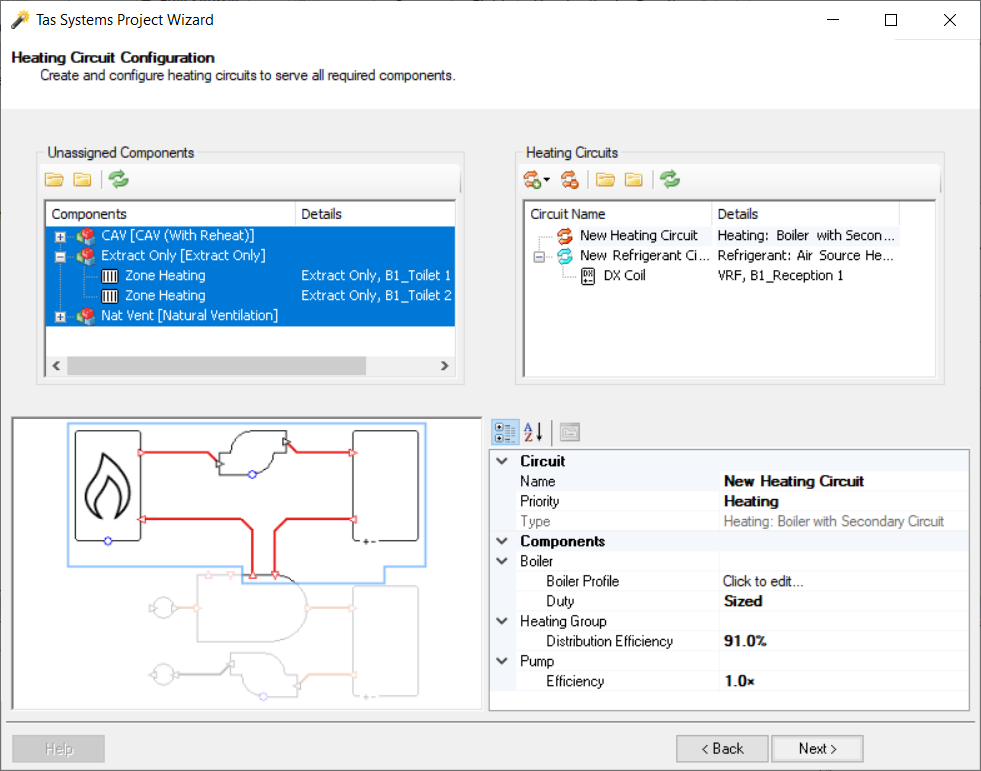Click the Back button
981x771 pixels.
click(722, 748)
